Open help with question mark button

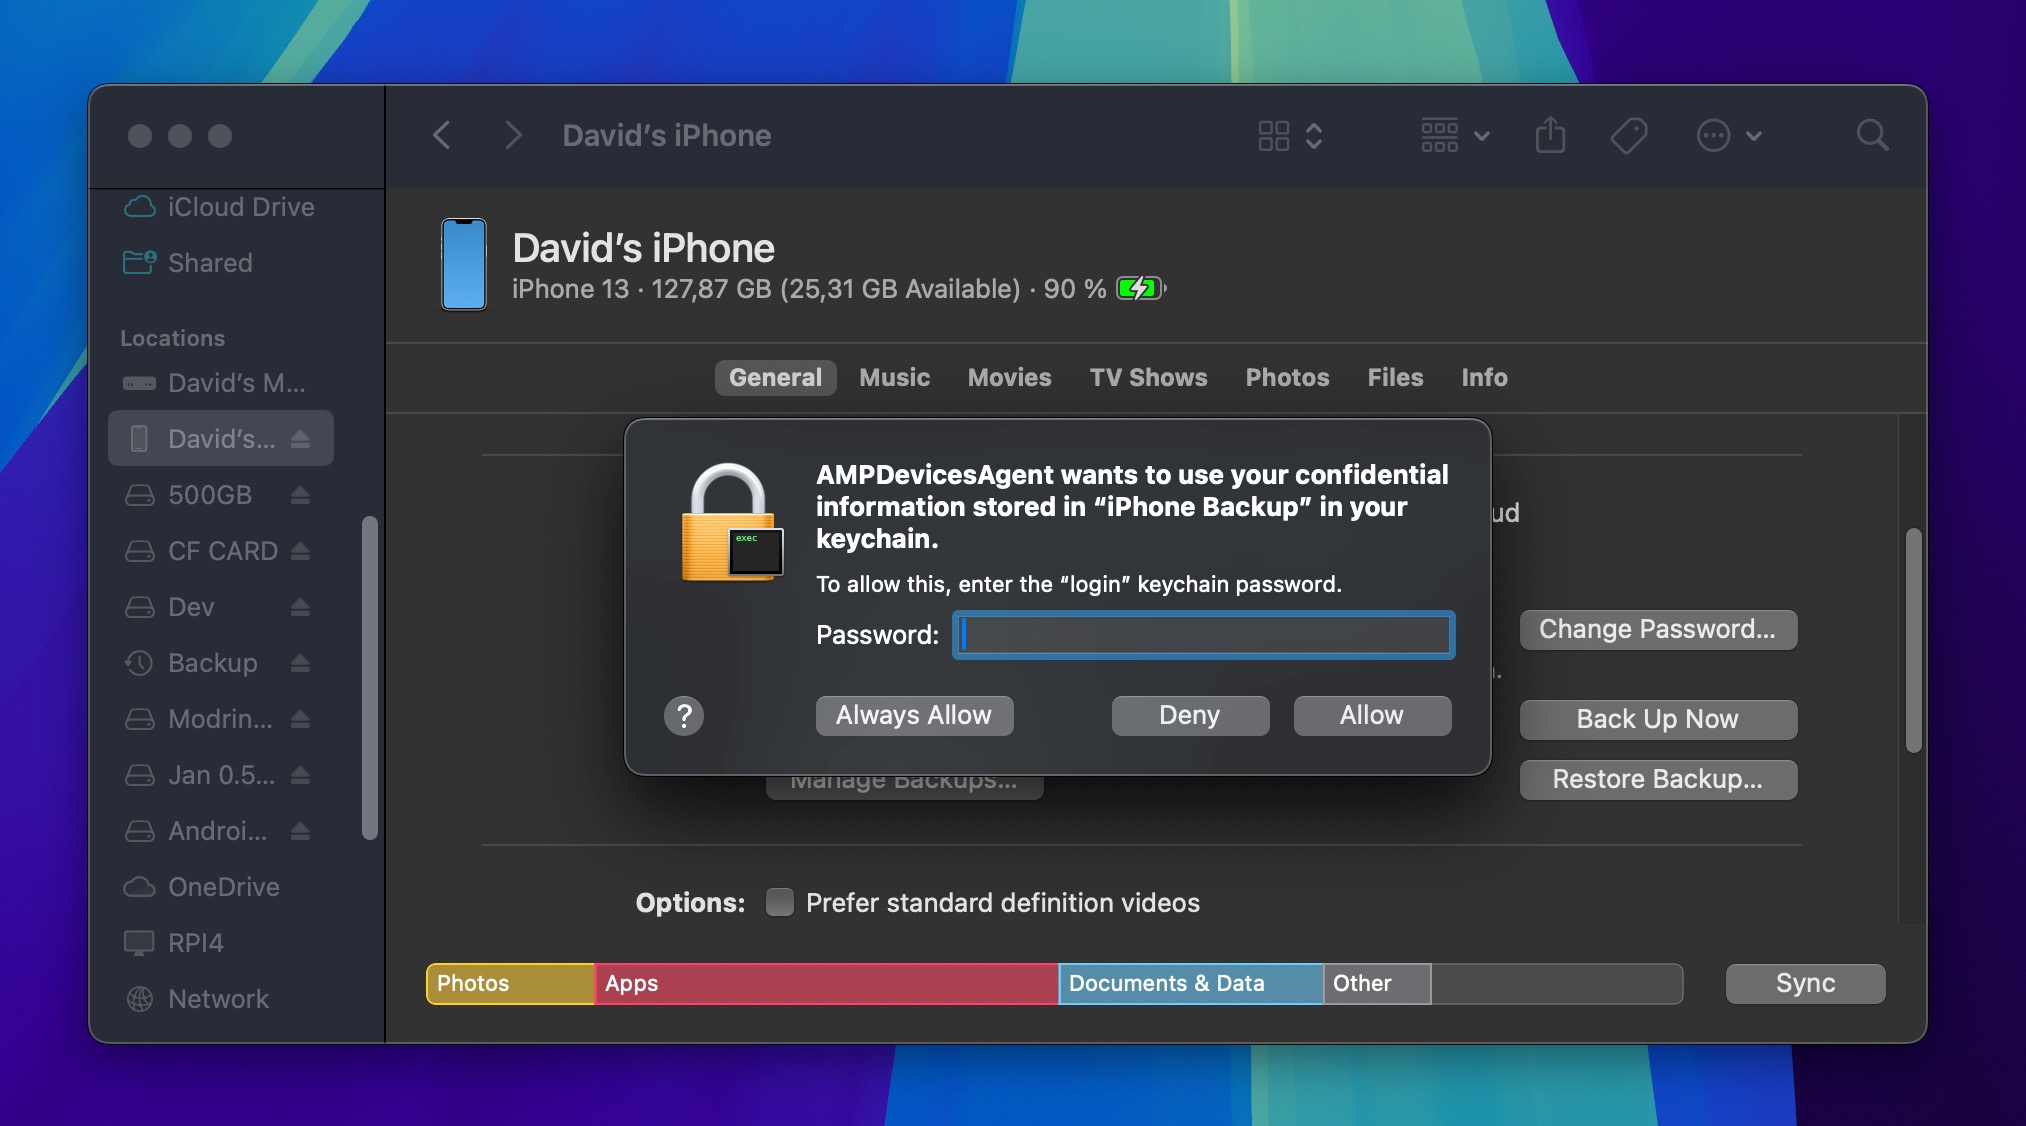coord(684,716)
